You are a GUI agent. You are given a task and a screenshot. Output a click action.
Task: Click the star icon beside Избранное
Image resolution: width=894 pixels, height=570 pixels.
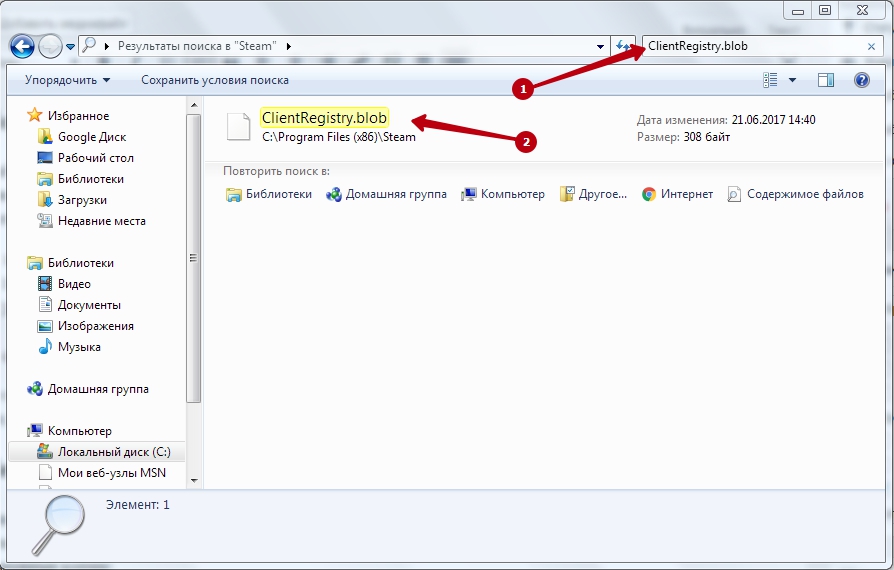pos(35,115)
